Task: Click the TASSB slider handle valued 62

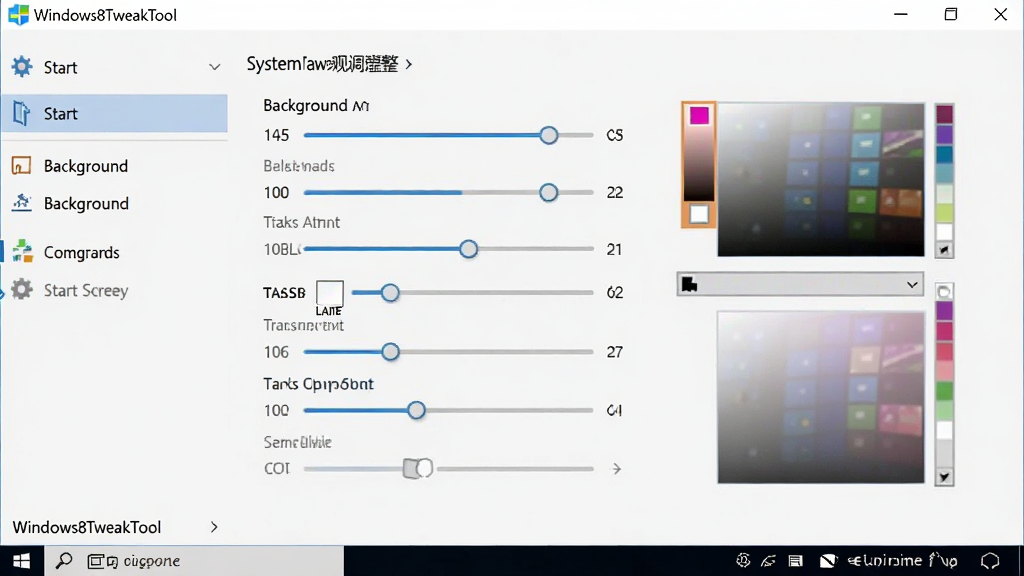Action: coord(390,293)
